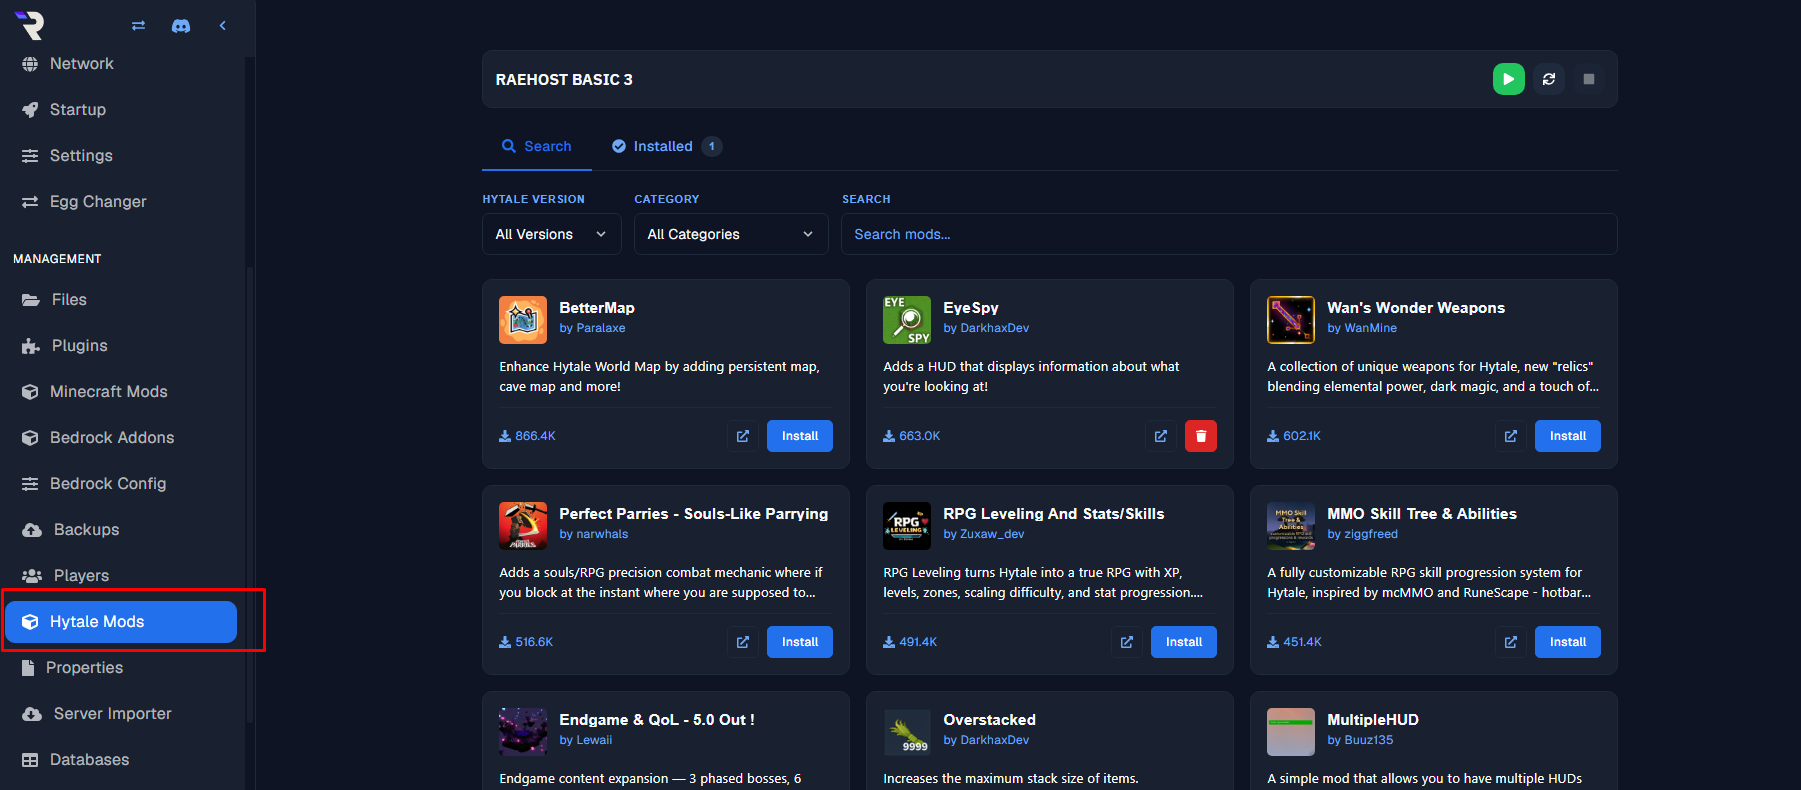Install the BetterMap mod

click(800, 436)
